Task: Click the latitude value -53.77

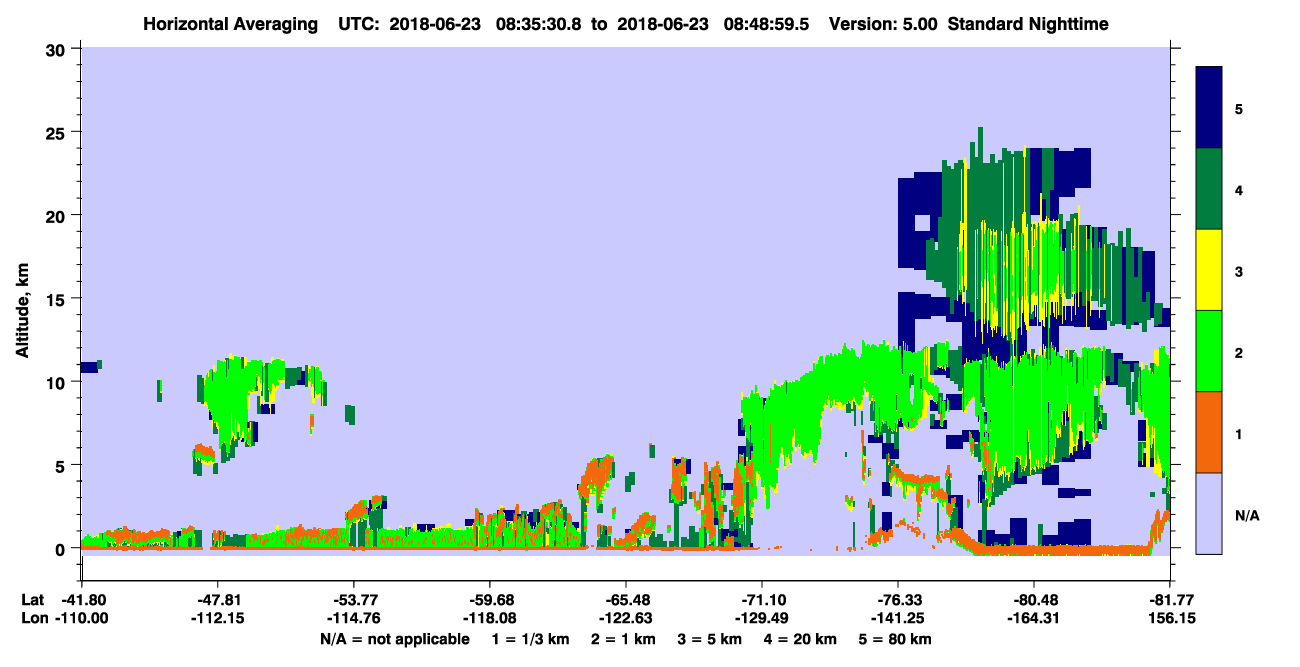Action: coord(354,600)
